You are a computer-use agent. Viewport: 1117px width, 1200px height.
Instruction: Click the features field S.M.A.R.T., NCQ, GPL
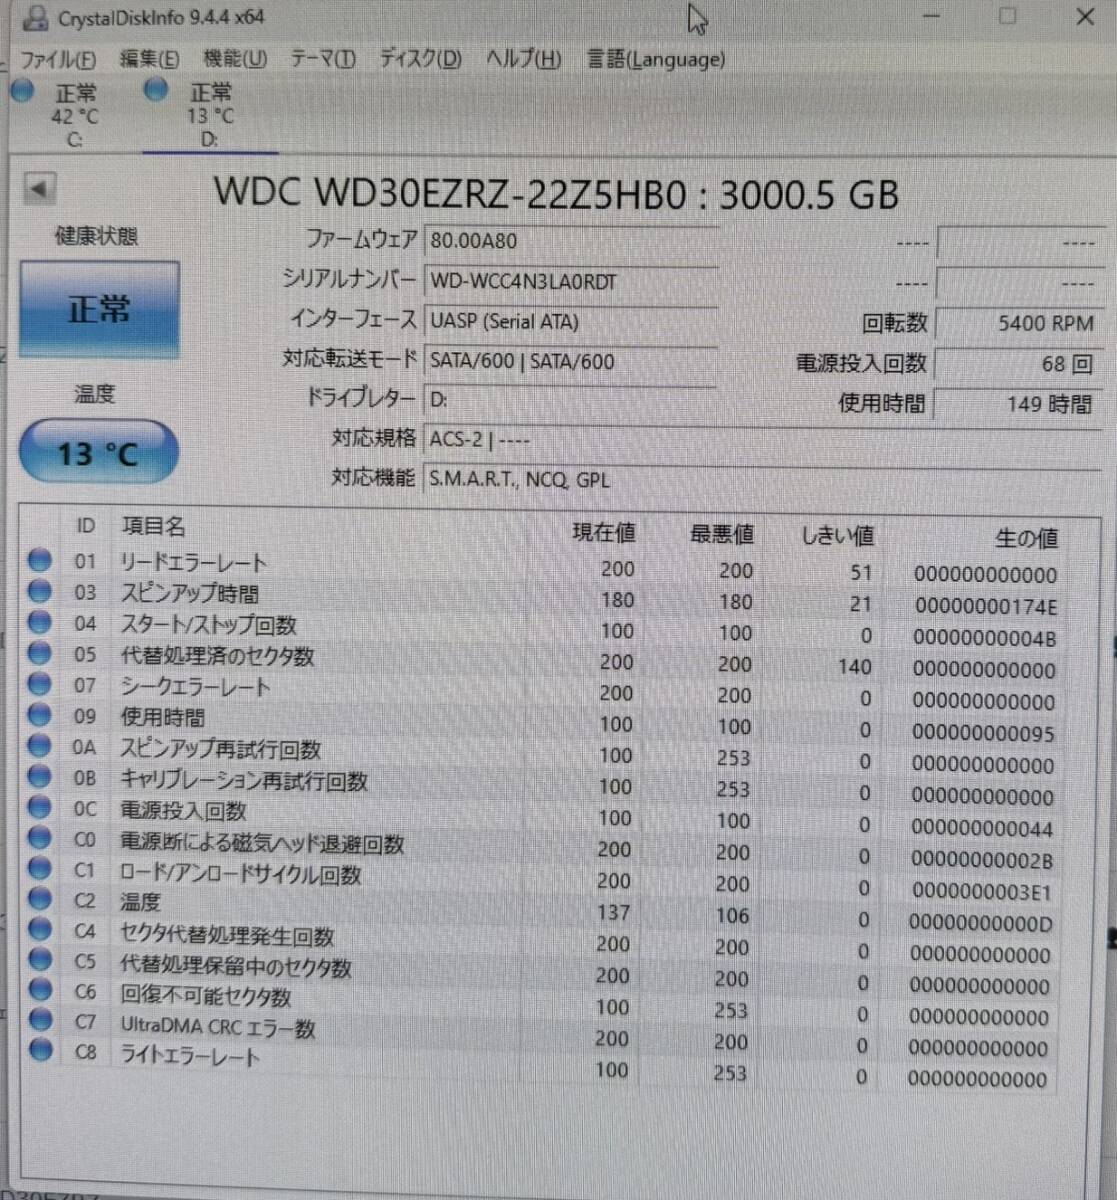(x=762, y=479)
